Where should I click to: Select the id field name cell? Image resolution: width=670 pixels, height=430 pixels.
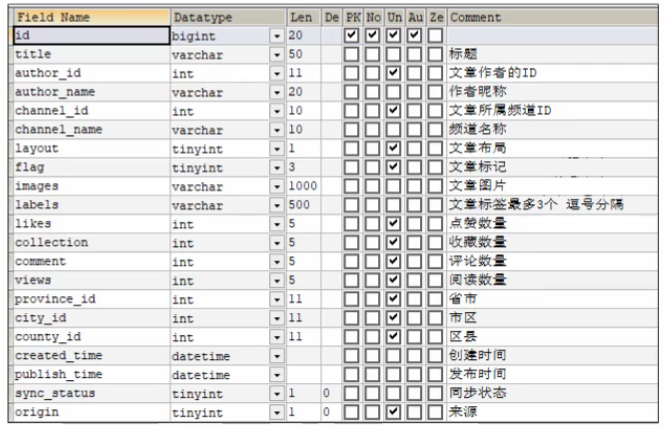[x=92, y=35]
